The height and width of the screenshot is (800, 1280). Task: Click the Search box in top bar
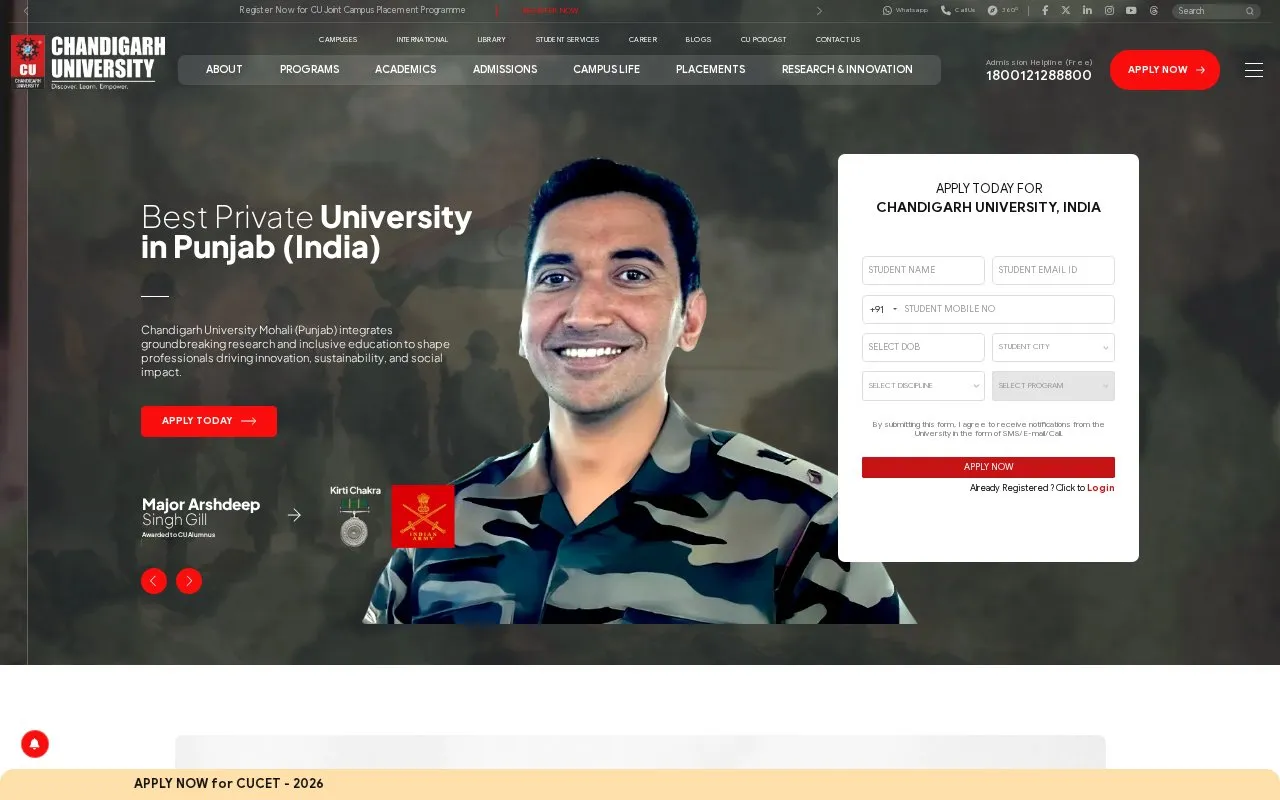coord(1216,11)
